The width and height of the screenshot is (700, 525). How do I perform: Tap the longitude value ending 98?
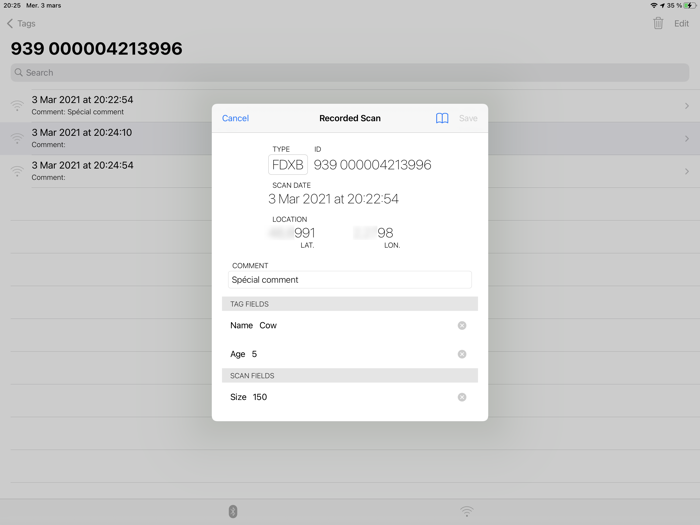pyautogui.click(x=373, y=233)
